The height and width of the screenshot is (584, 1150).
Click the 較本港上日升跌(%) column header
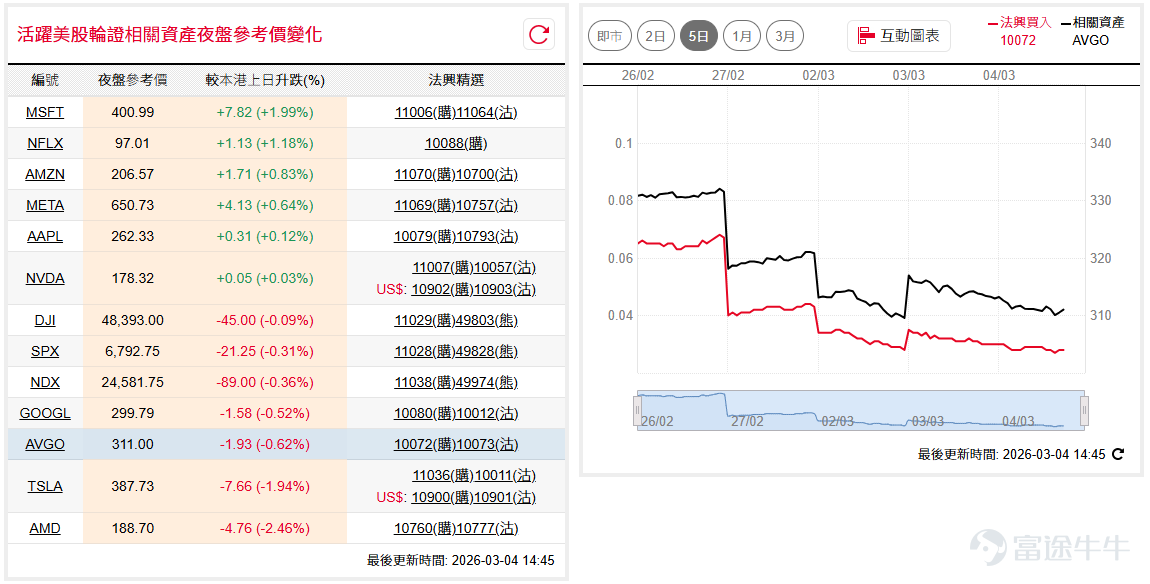pos(265,80)
